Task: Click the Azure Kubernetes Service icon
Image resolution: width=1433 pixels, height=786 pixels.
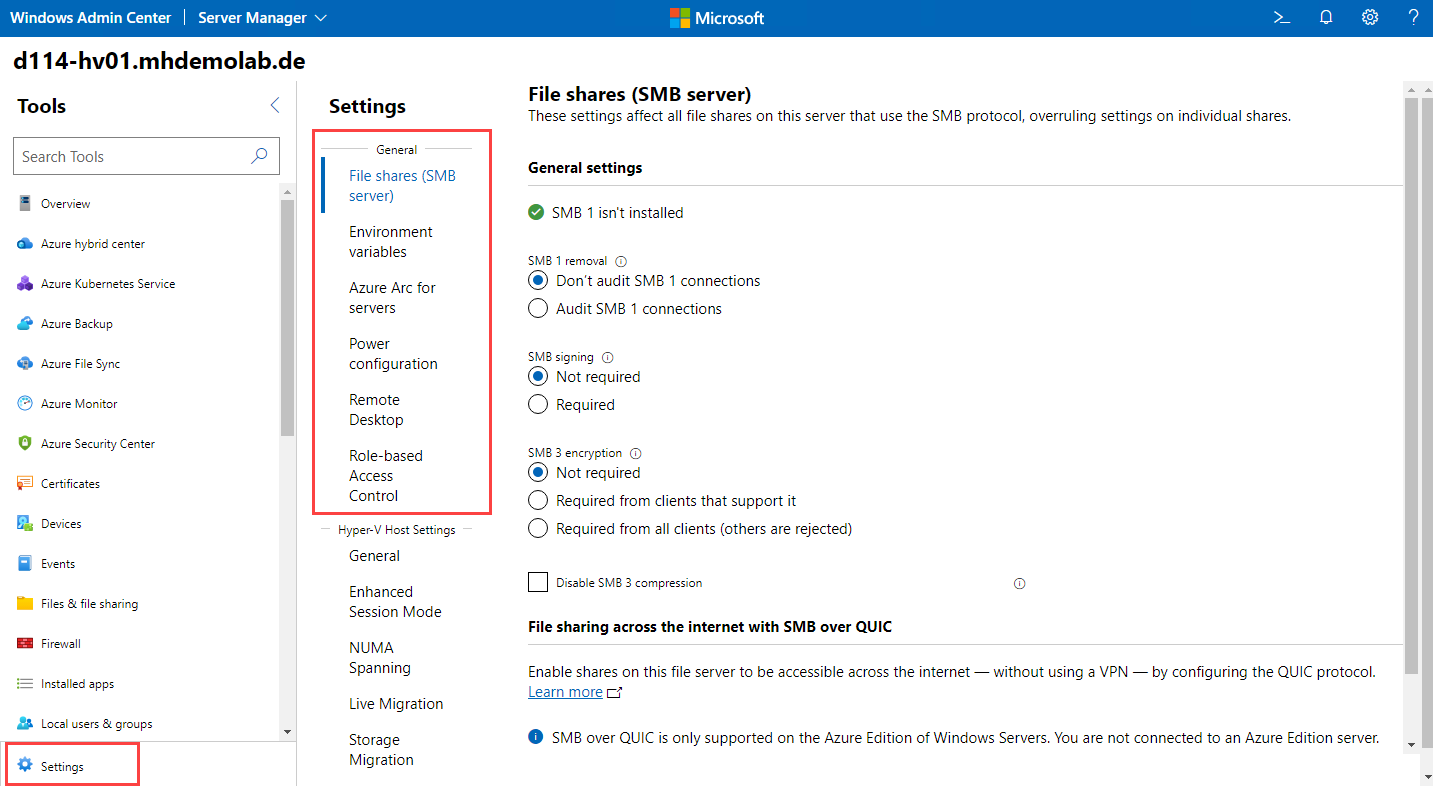Action: pyautogui.click(x=25, y=283)
